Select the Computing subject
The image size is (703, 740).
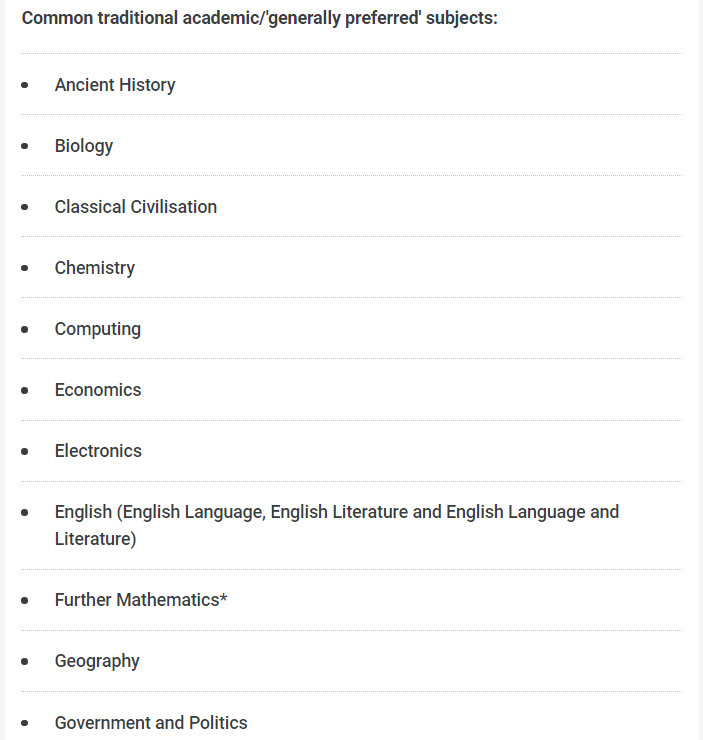coord(98,329)
